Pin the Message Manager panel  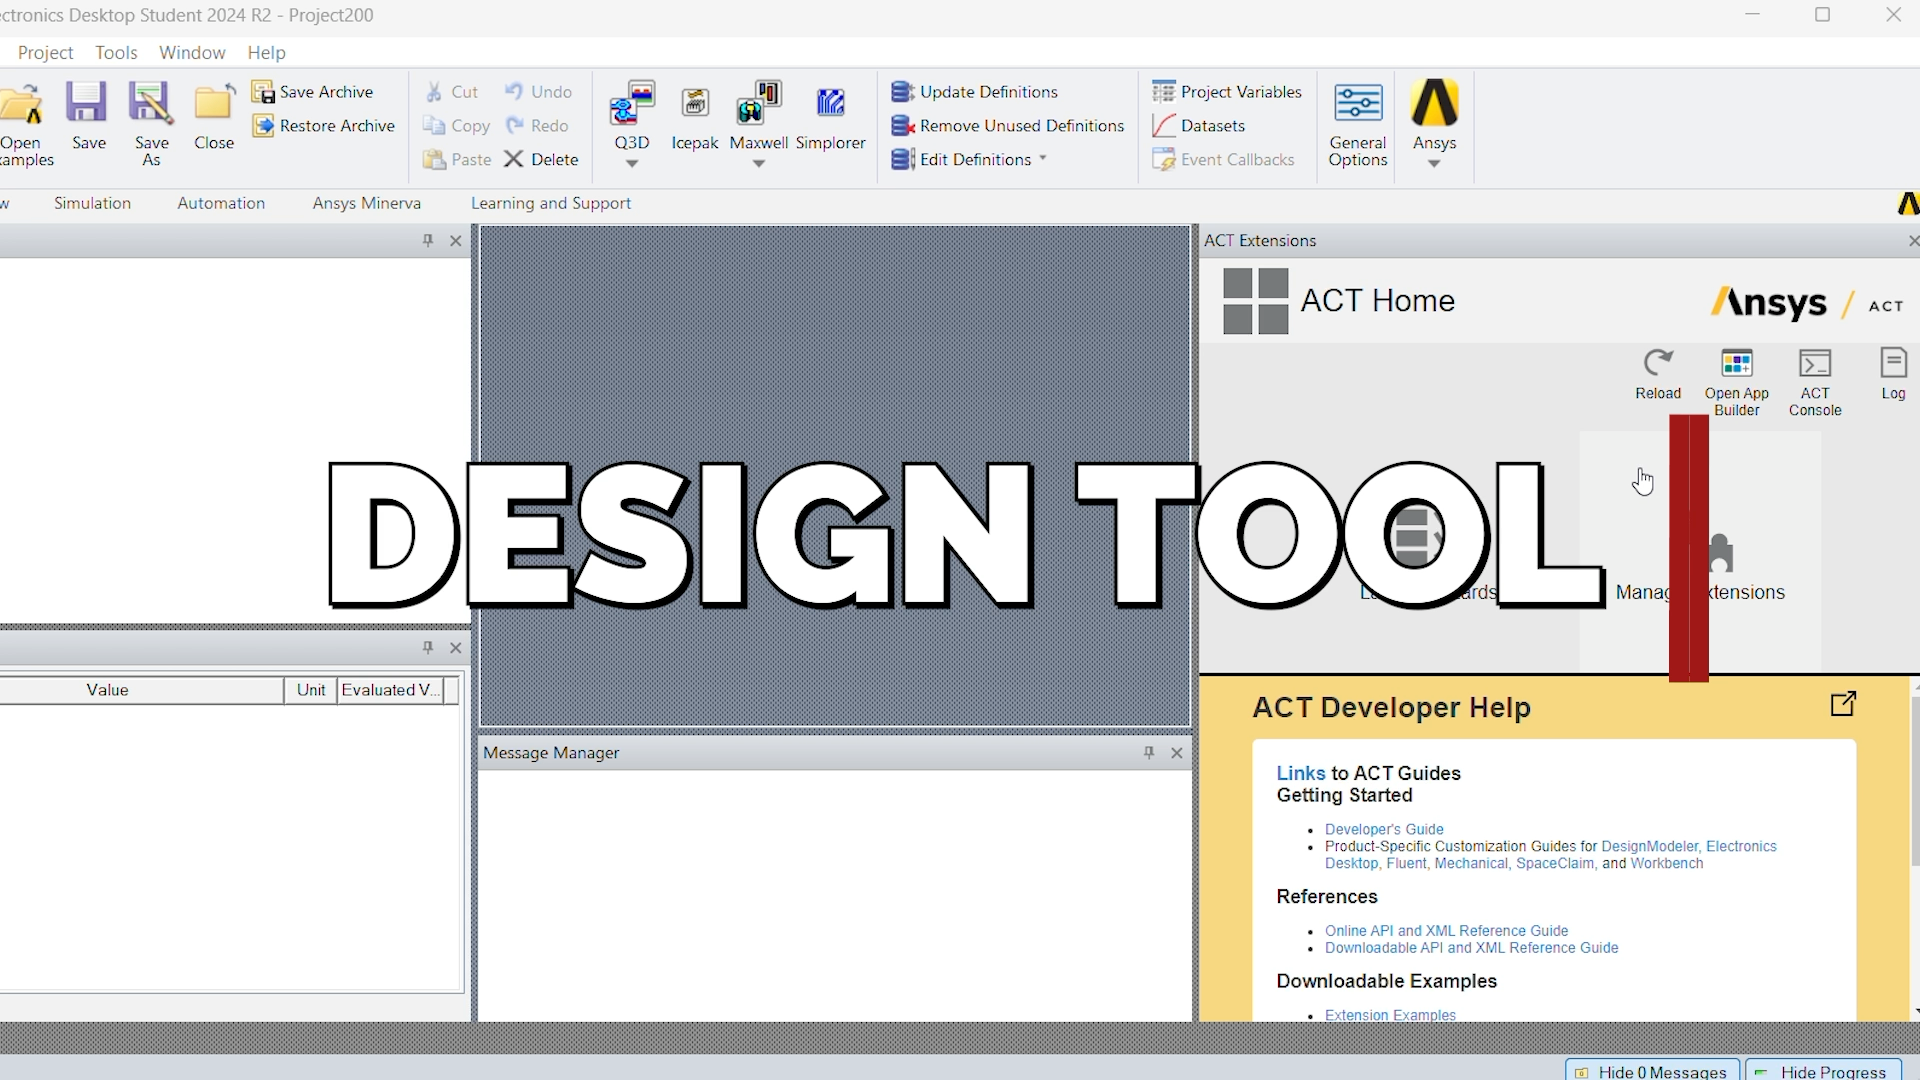[1149, 753]
